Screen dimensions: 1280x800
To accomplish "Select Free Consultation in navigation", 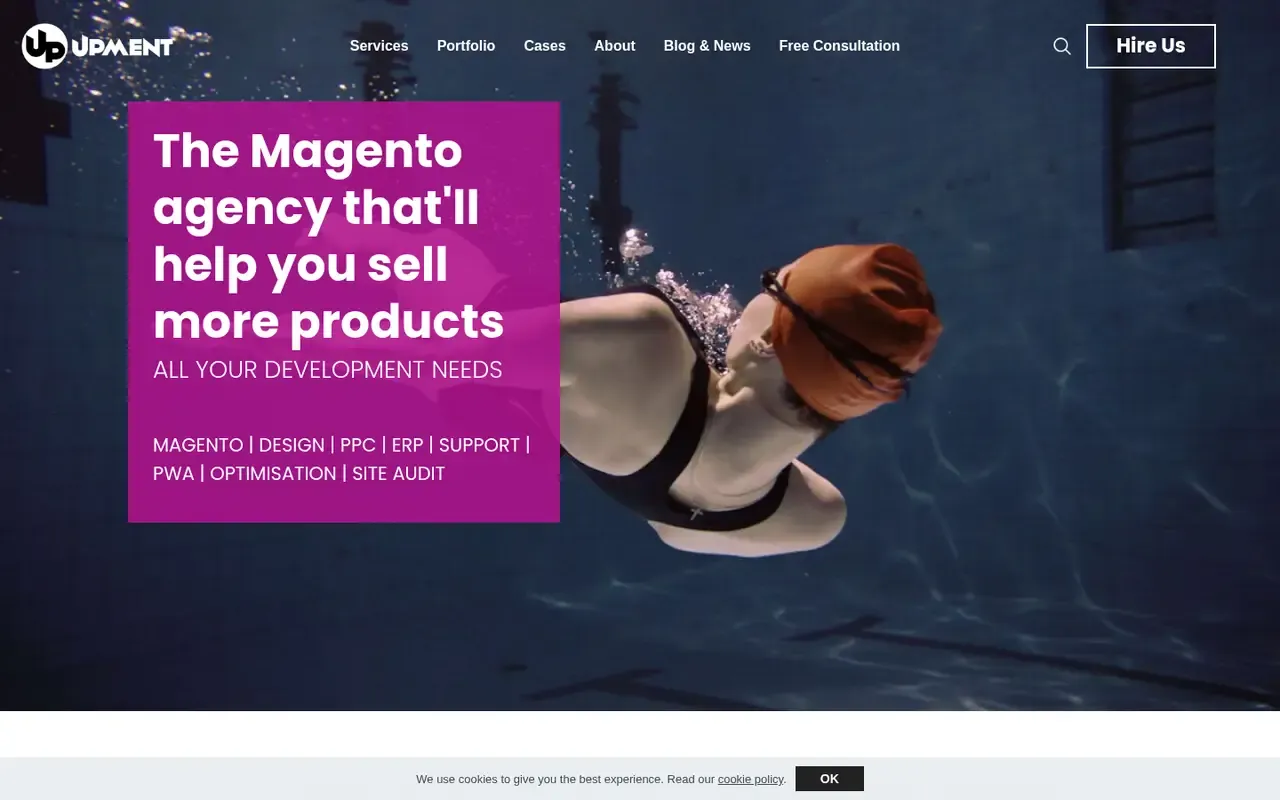I will (x=839, y=46).
